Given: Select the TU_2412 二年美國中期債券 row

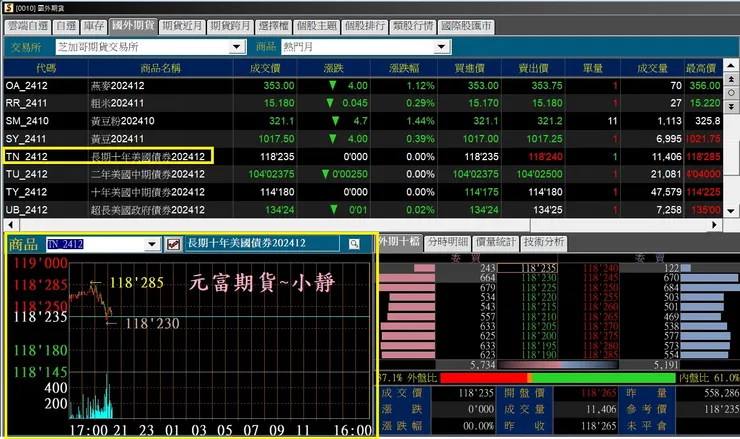Looking at the screenshot, I should click(363, 174).
